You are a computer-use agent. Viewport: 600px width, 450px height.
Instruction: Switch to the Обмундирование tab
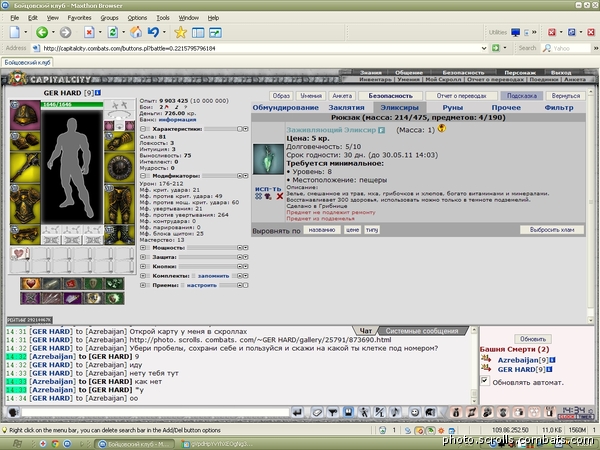(285, 108)
